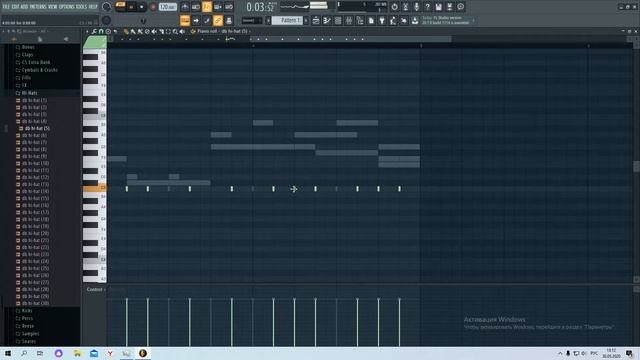The image size is (640, 360).
Task: Open the snap selector dropdown left of Pattern 1
Action: click(252, 20)
